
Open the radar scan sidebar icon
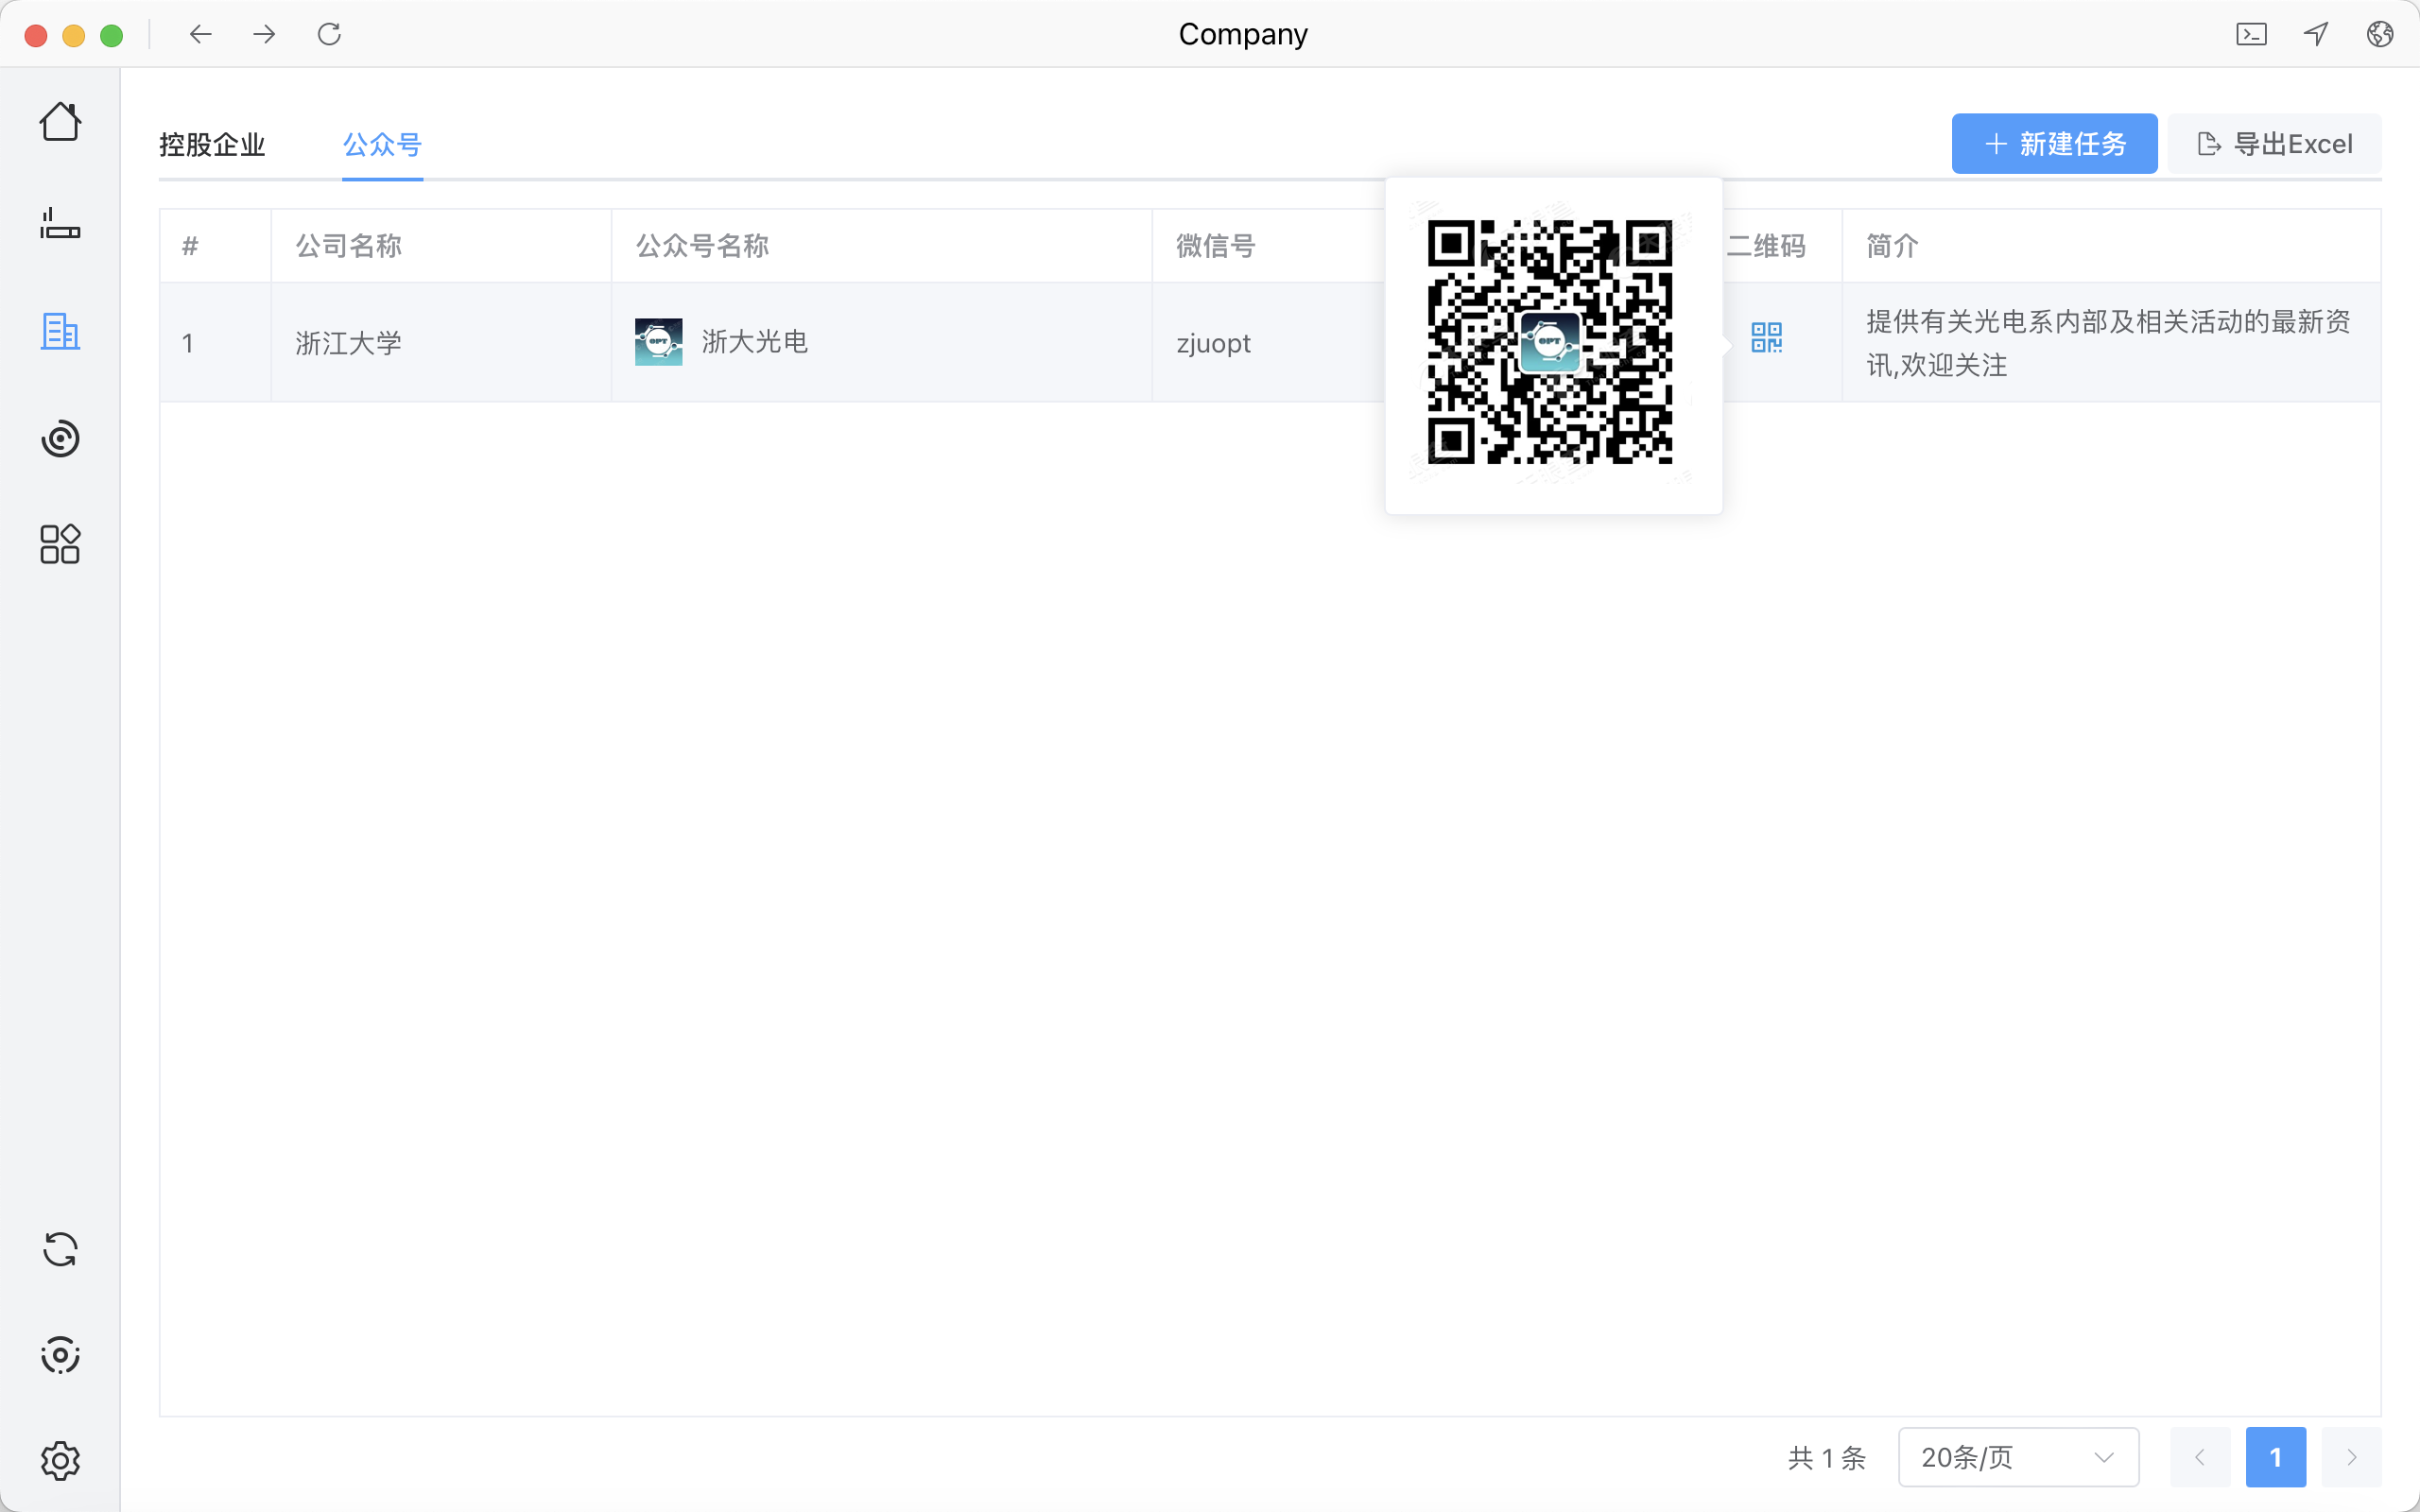[x=60, y=438]
